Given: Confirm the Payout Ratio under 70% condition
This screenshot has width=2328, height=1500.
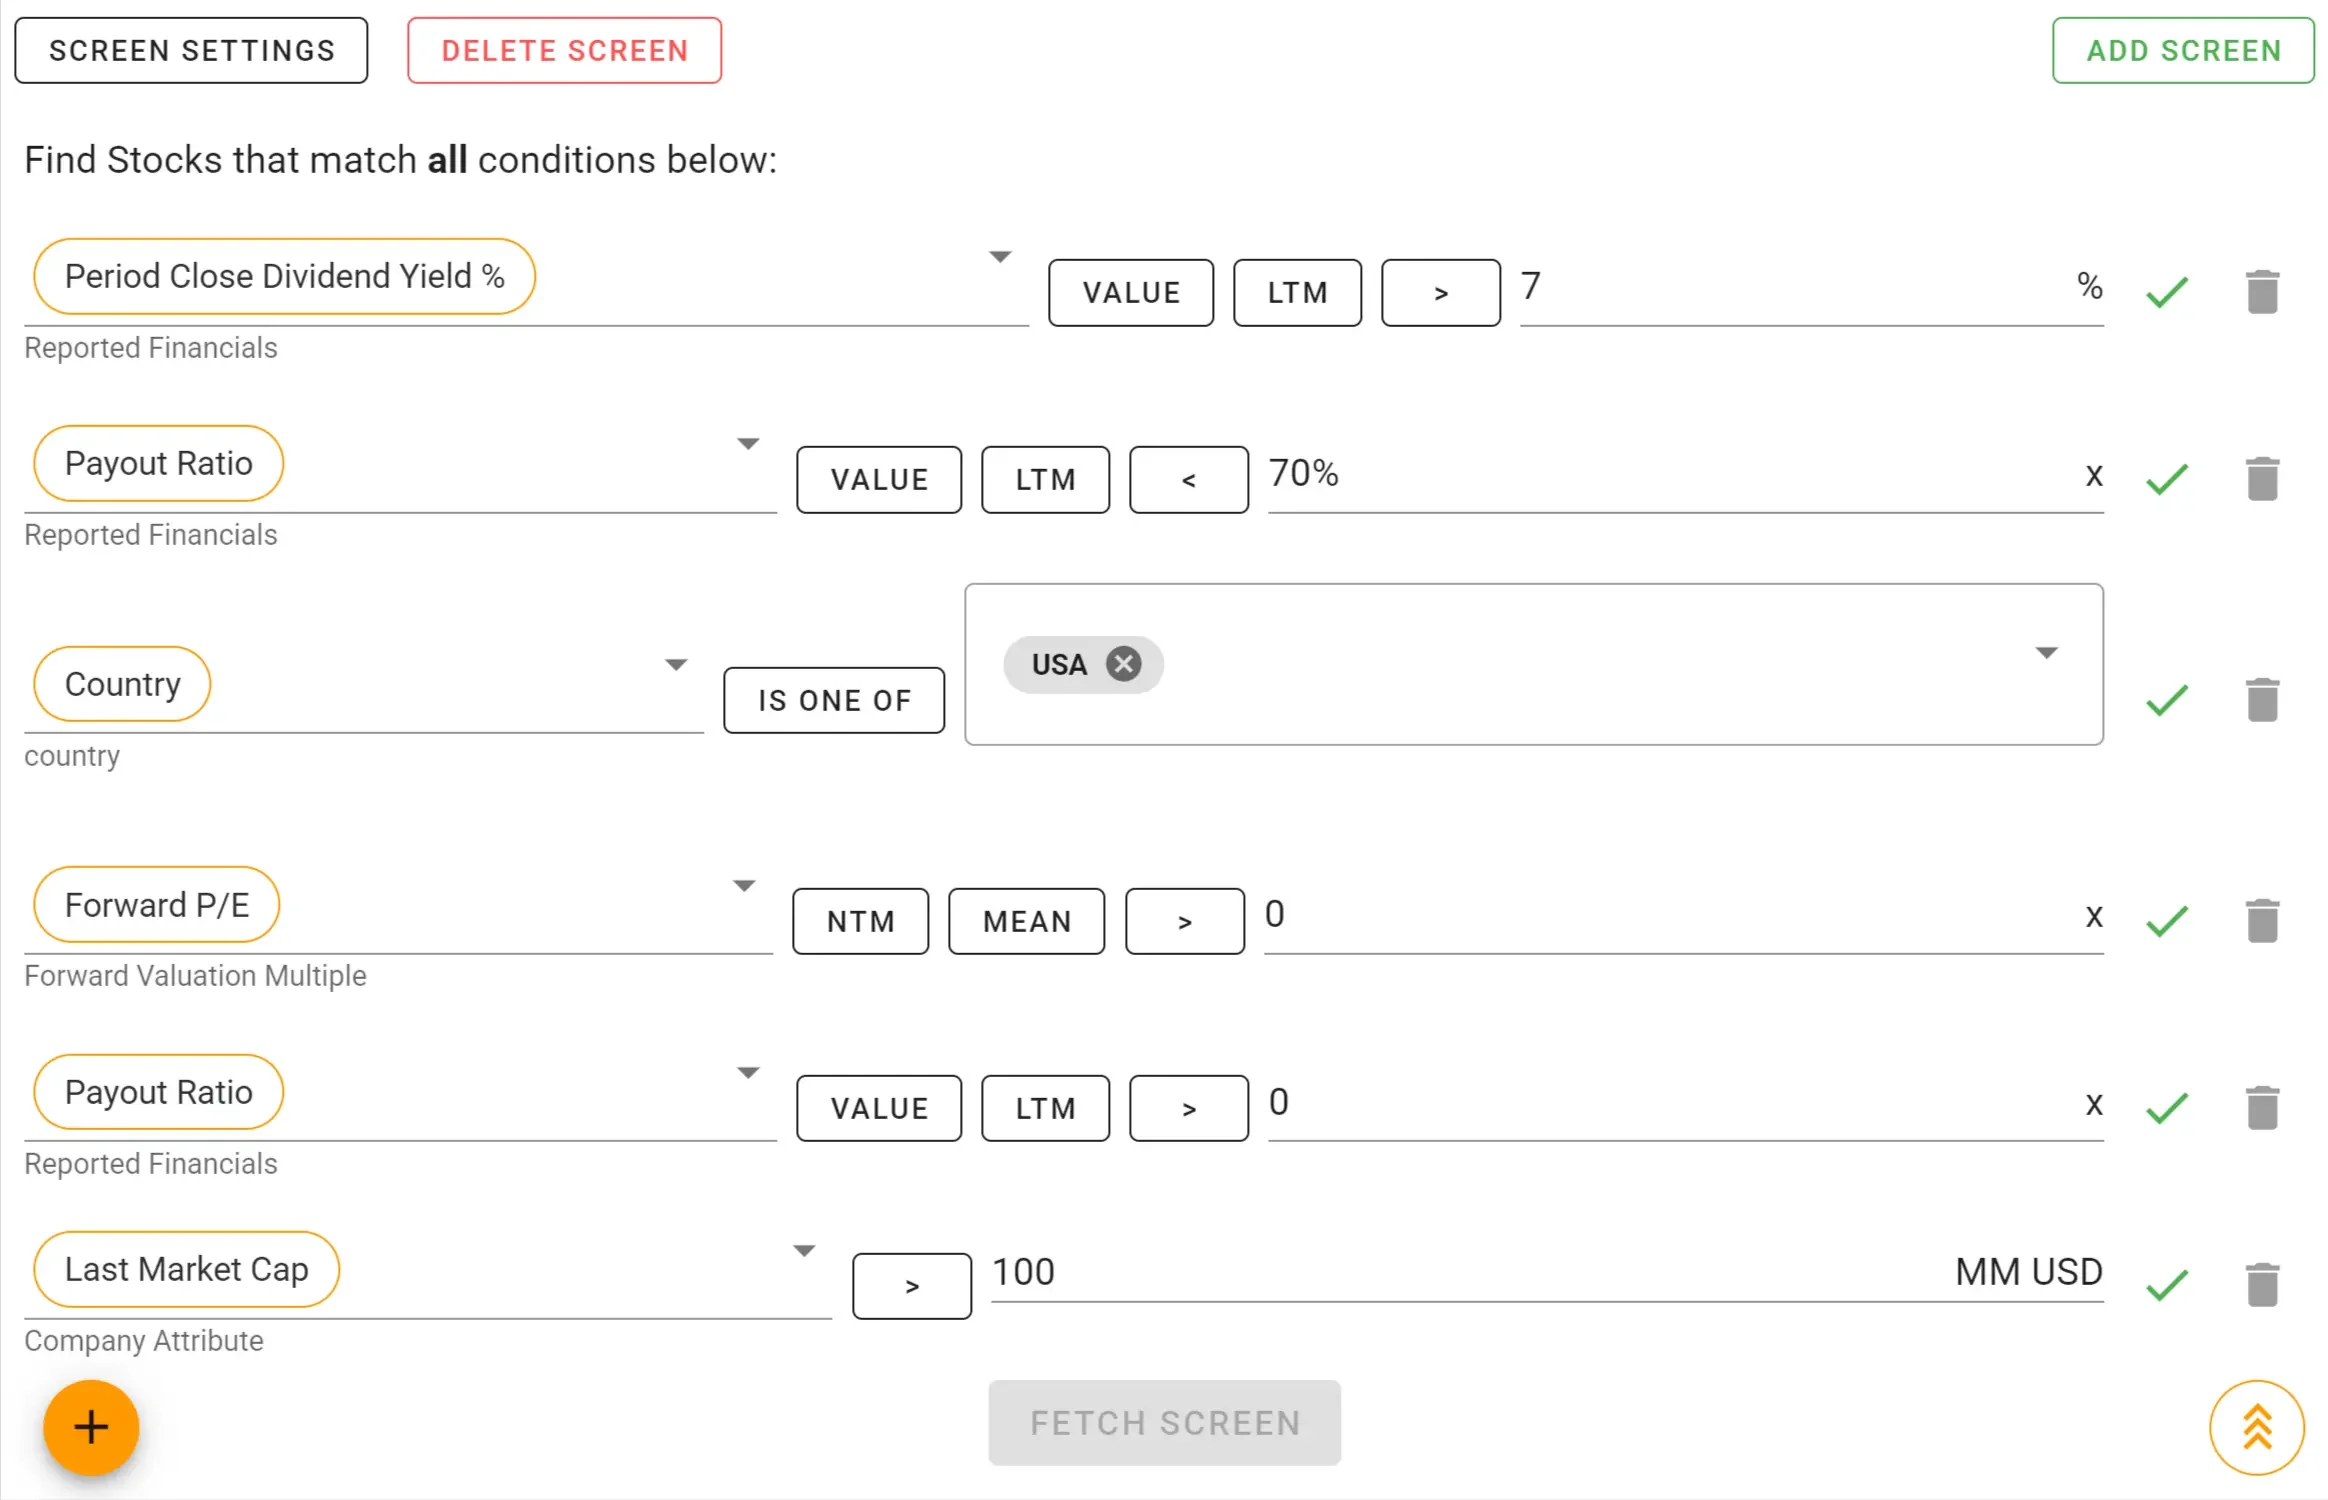Looking at the screenshot, I should pyautogui.click(x=2166, y=478).
